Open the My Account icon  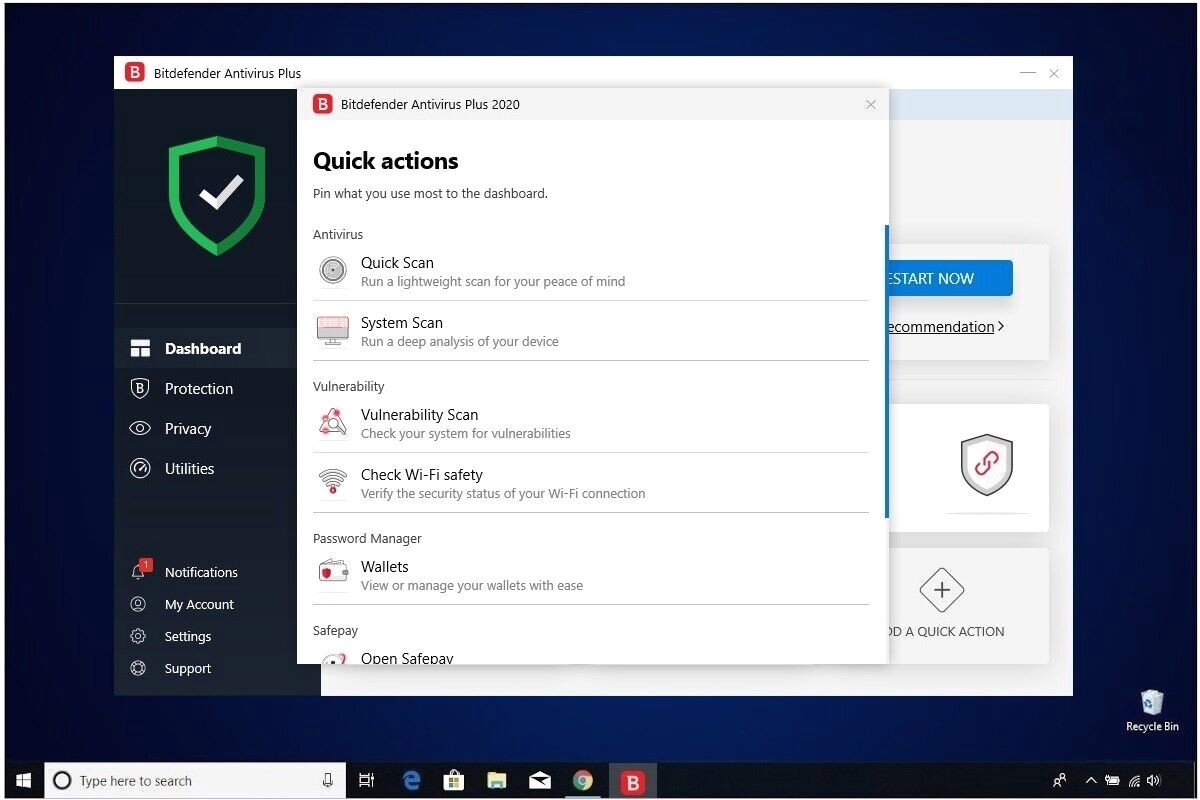141,604
